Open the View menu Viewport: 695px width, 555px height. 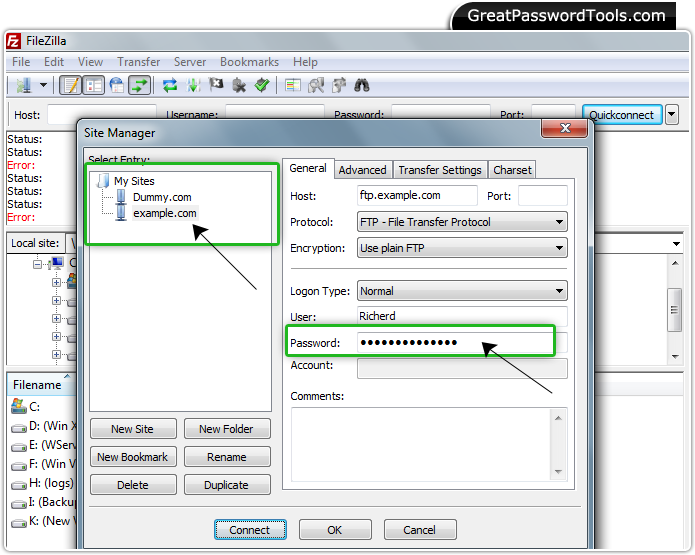point(90,62)
